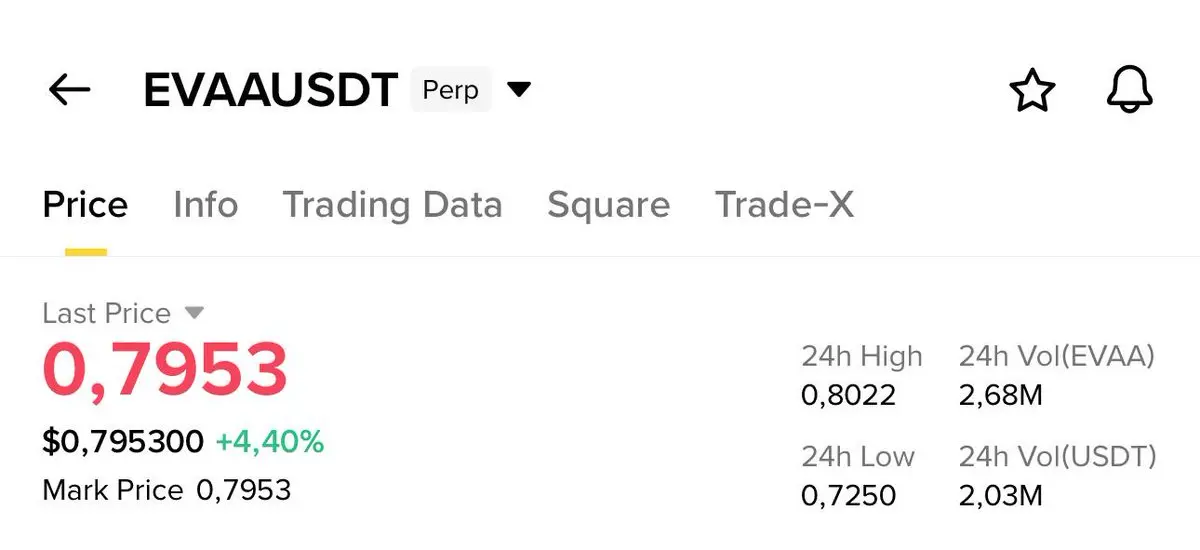Viewport: 1200px width, 550px height.
Task: Switch to the Info tab
Action: (x=205, y=205)
